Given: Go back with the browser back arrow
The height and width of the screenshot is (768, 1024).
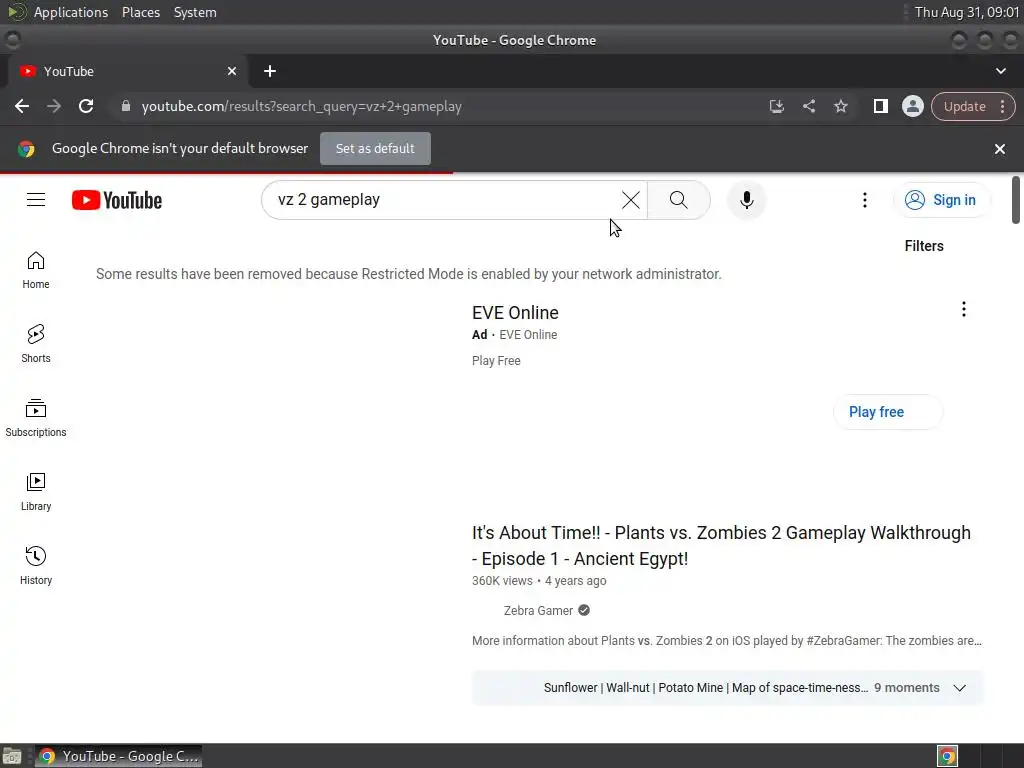Looking at the screenshot, I should 22,106.
